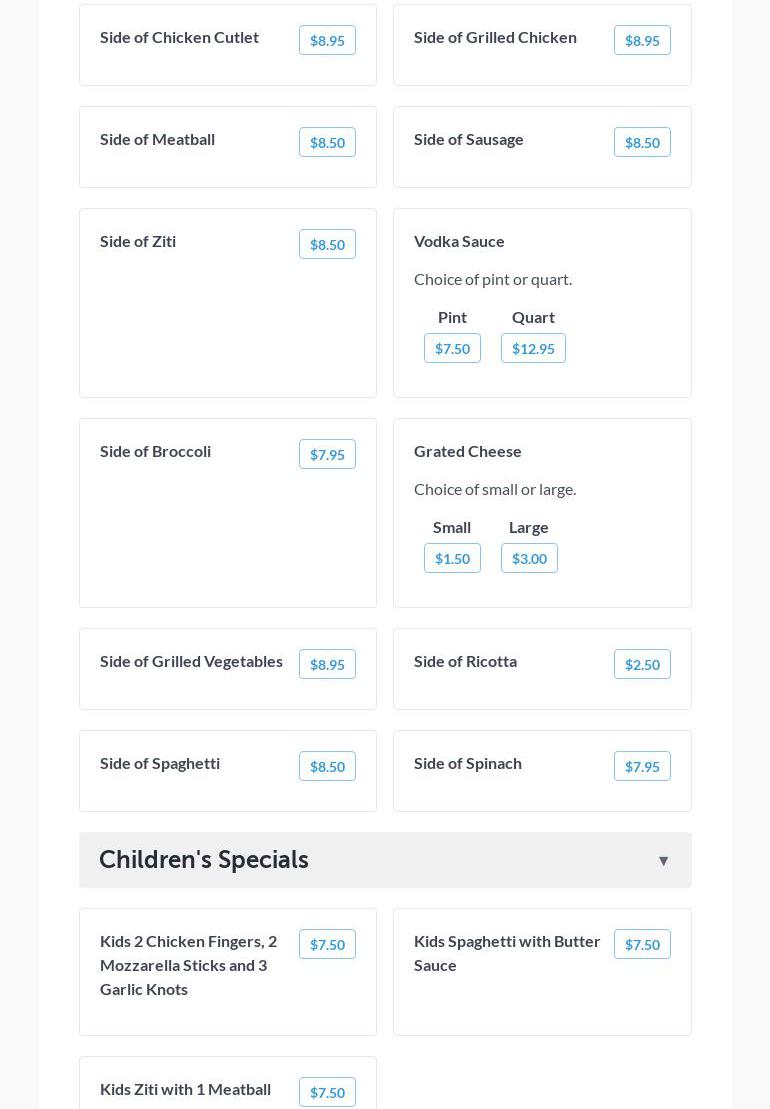Add Side of Grilled Vegetables price button

coord(327,665)
